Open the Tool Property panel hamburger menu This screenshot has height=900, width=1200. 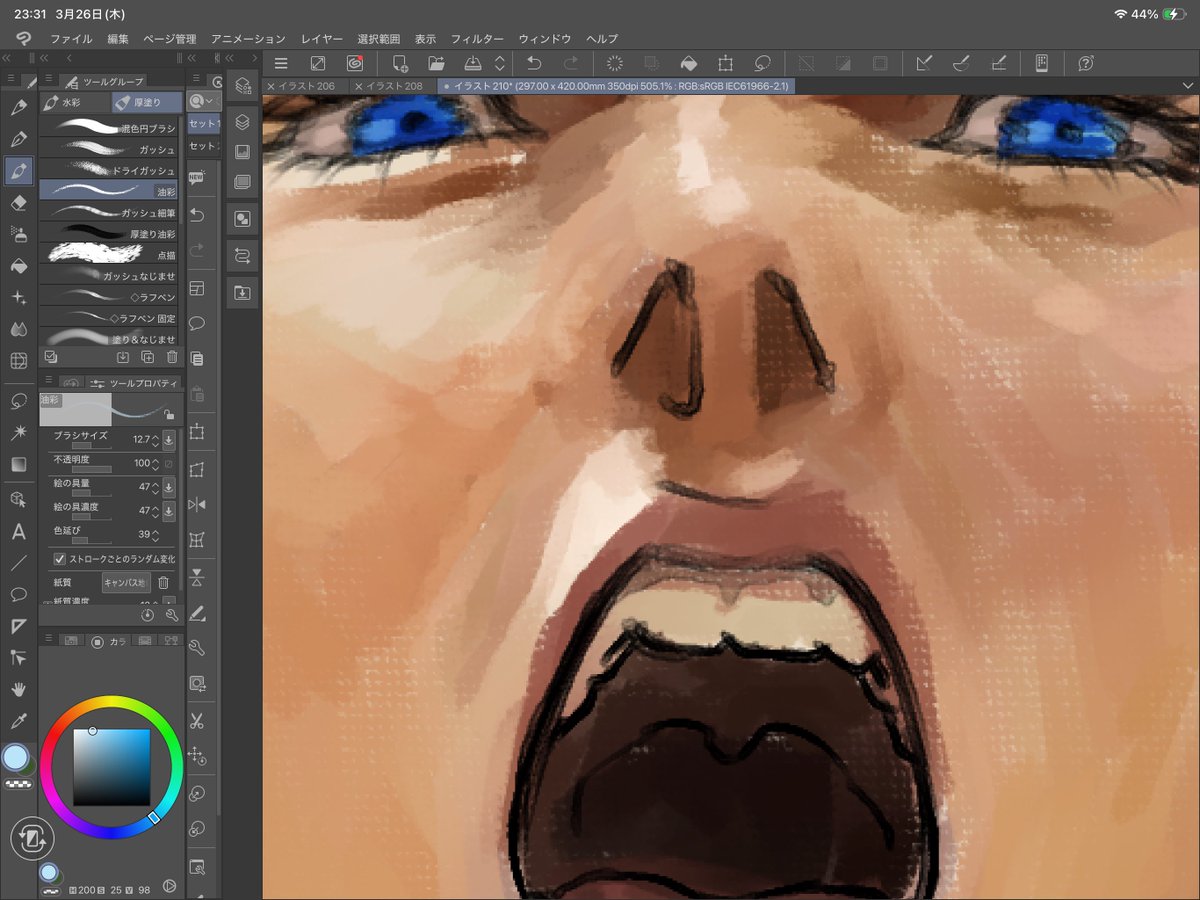47,382
